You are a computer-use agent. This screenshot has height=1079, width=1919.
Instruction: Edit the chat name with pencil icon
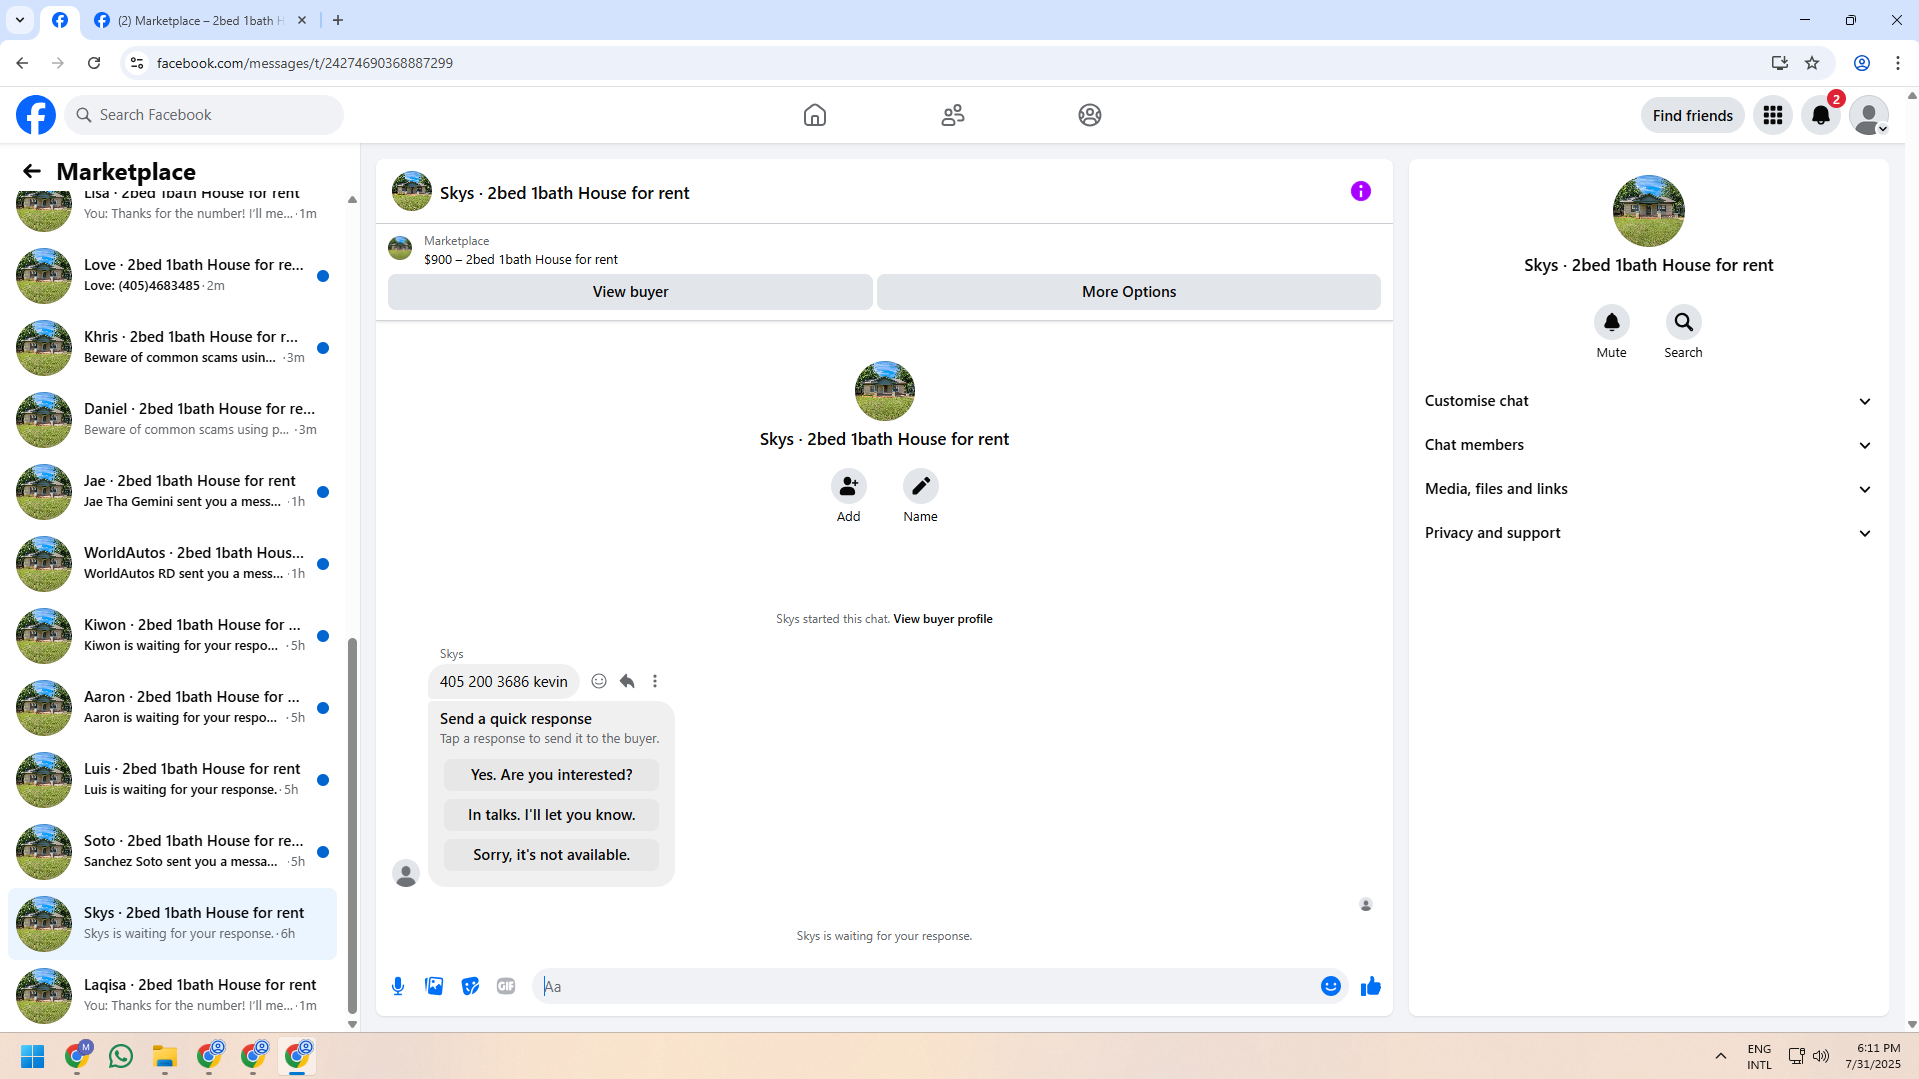(920, 486)
